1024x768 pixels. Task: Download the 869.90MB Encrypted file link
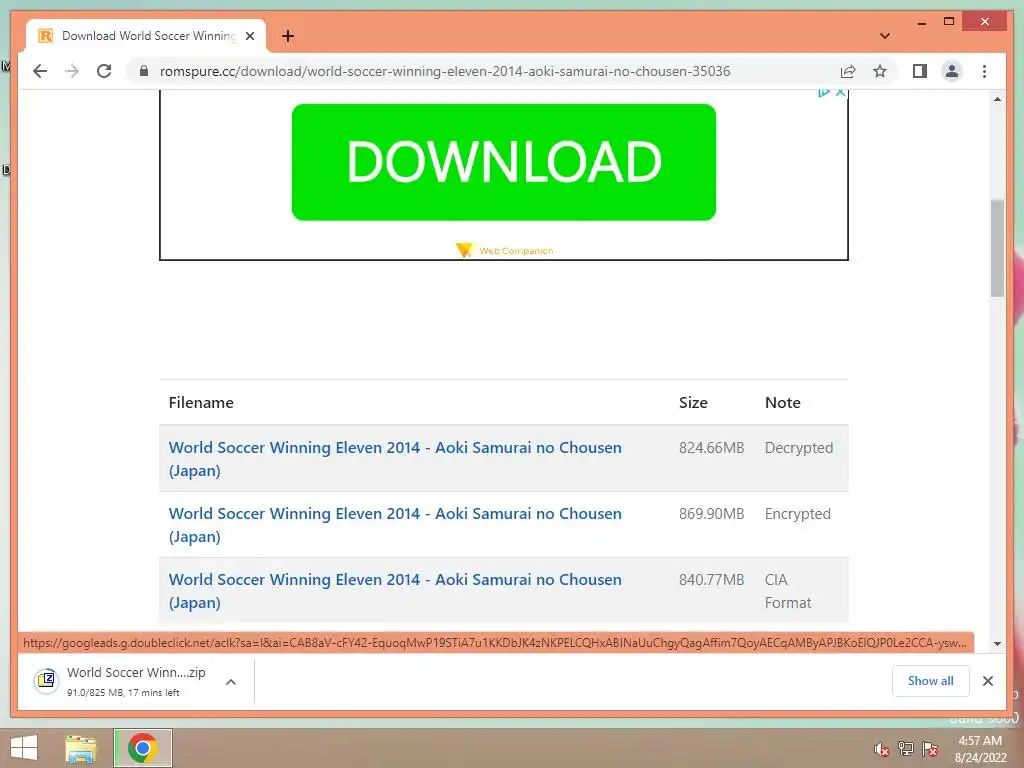click(395, 525)
